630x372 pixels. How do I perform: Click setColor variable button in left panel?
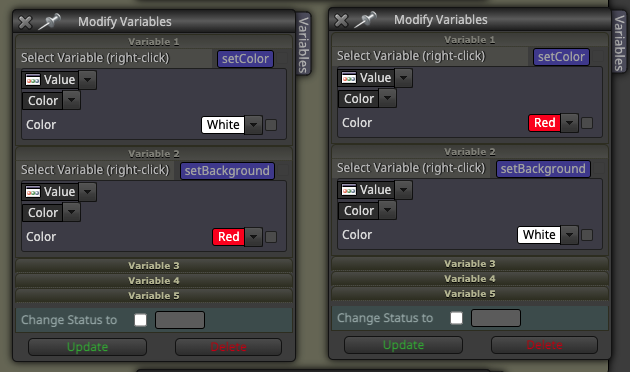[245, 59]
